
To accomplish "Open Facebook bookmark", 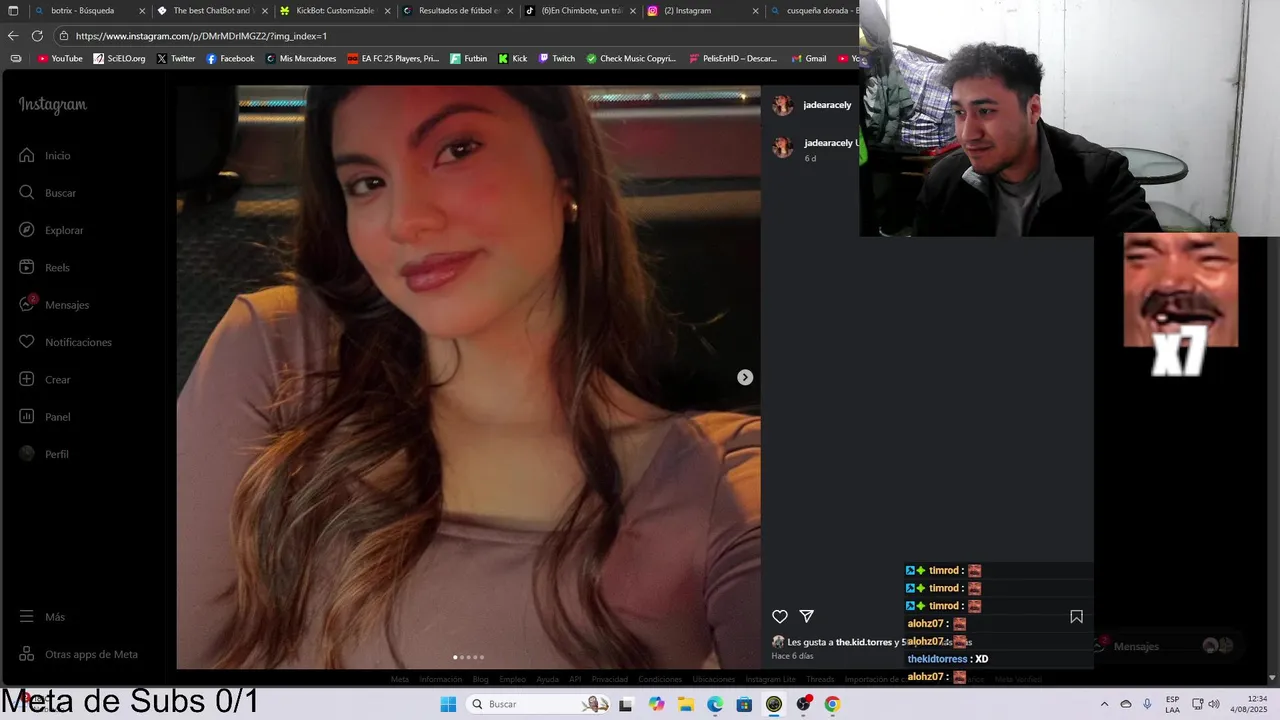I will pyautogui.click(x=230, y=59).
